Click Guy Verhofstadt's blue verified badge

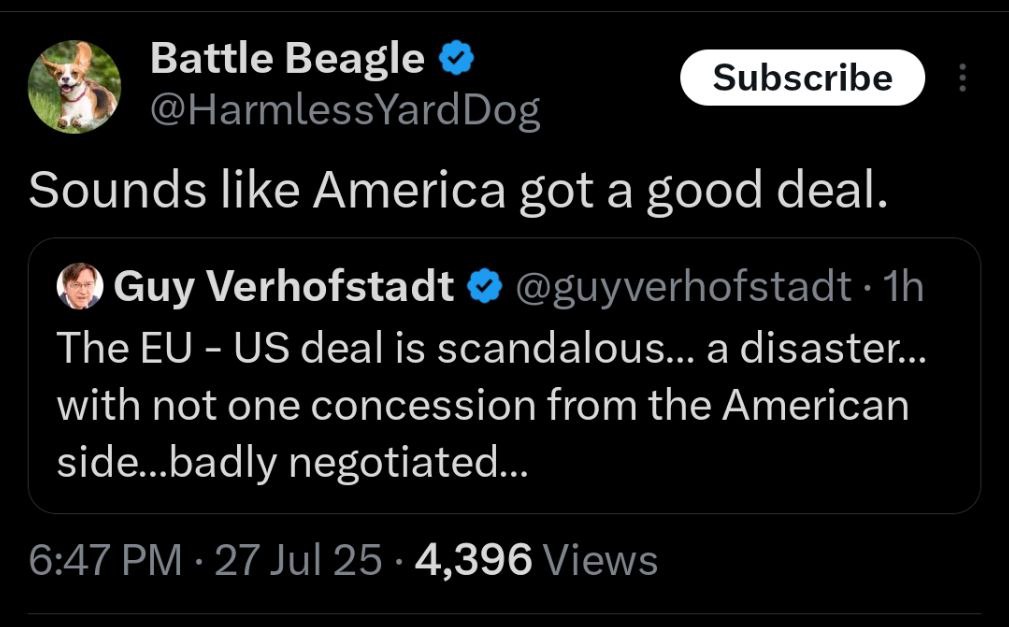coord(484,286)
